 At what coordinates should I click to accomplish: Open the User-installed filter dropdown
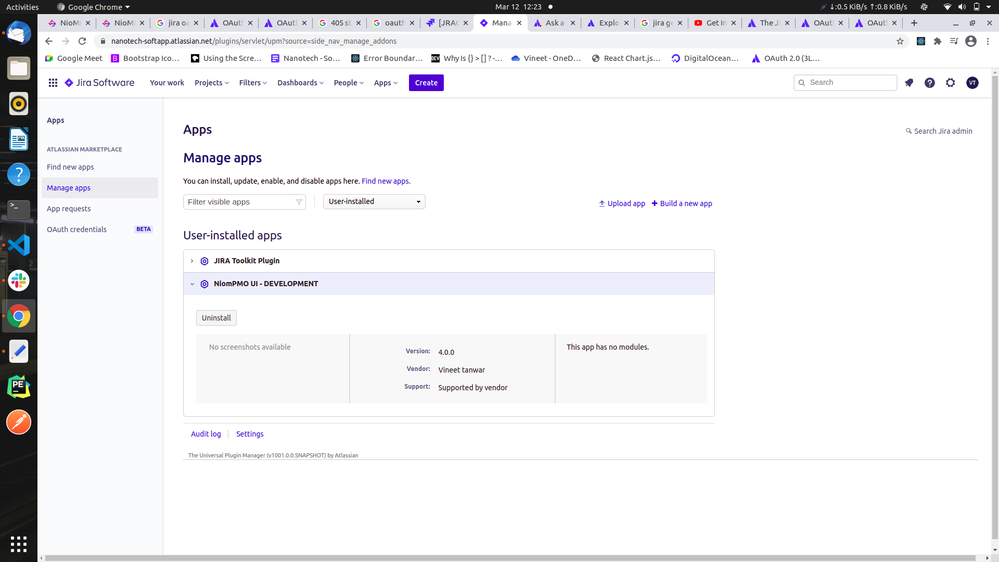(374, 201)
